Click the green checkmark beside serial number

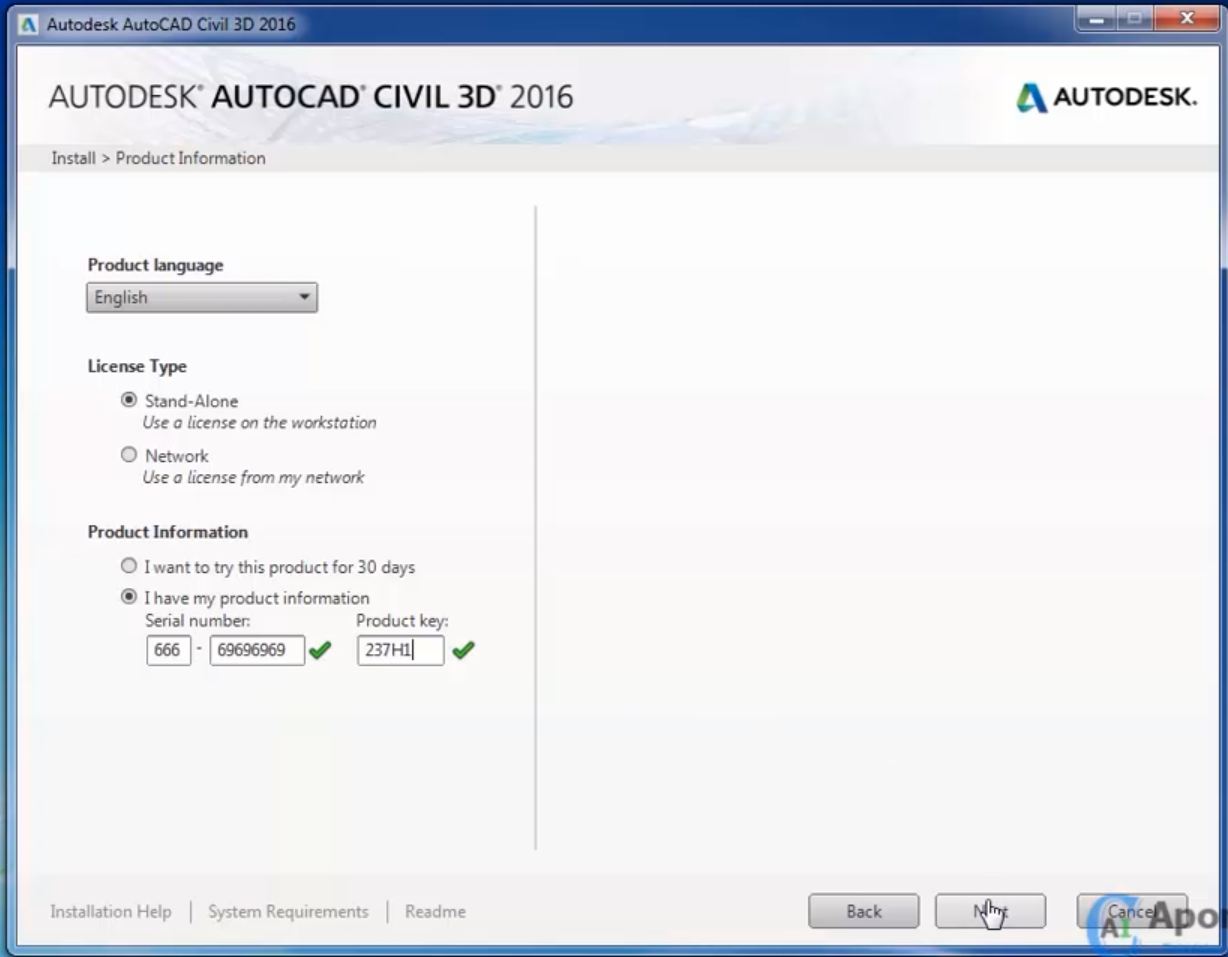(320, 650)
